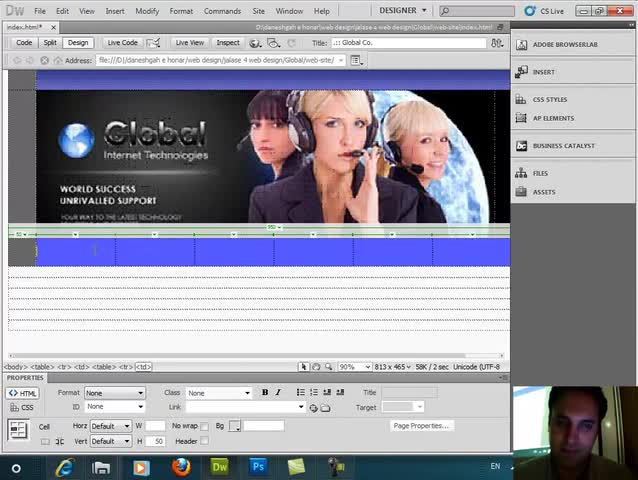Click the Browse for File folder icon
Viewport: 638px width, 480px height.
(x=326, y=408)
